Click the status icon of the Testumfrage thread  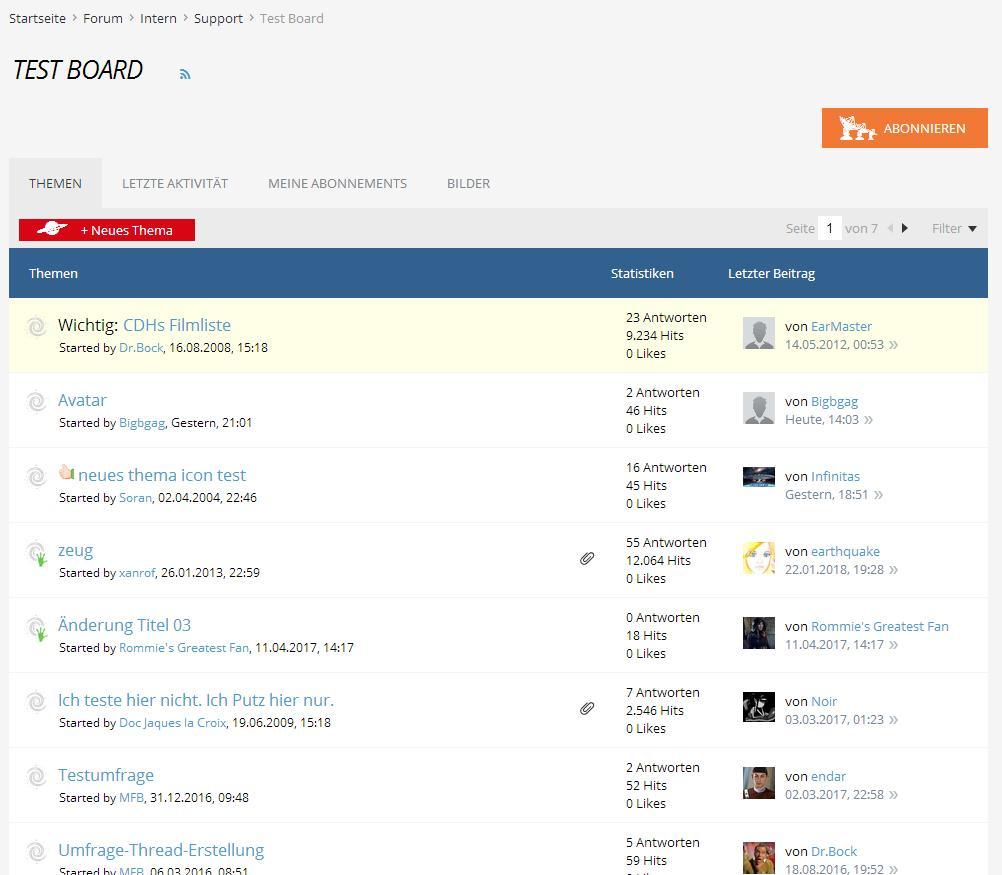(x=37, y=777)
